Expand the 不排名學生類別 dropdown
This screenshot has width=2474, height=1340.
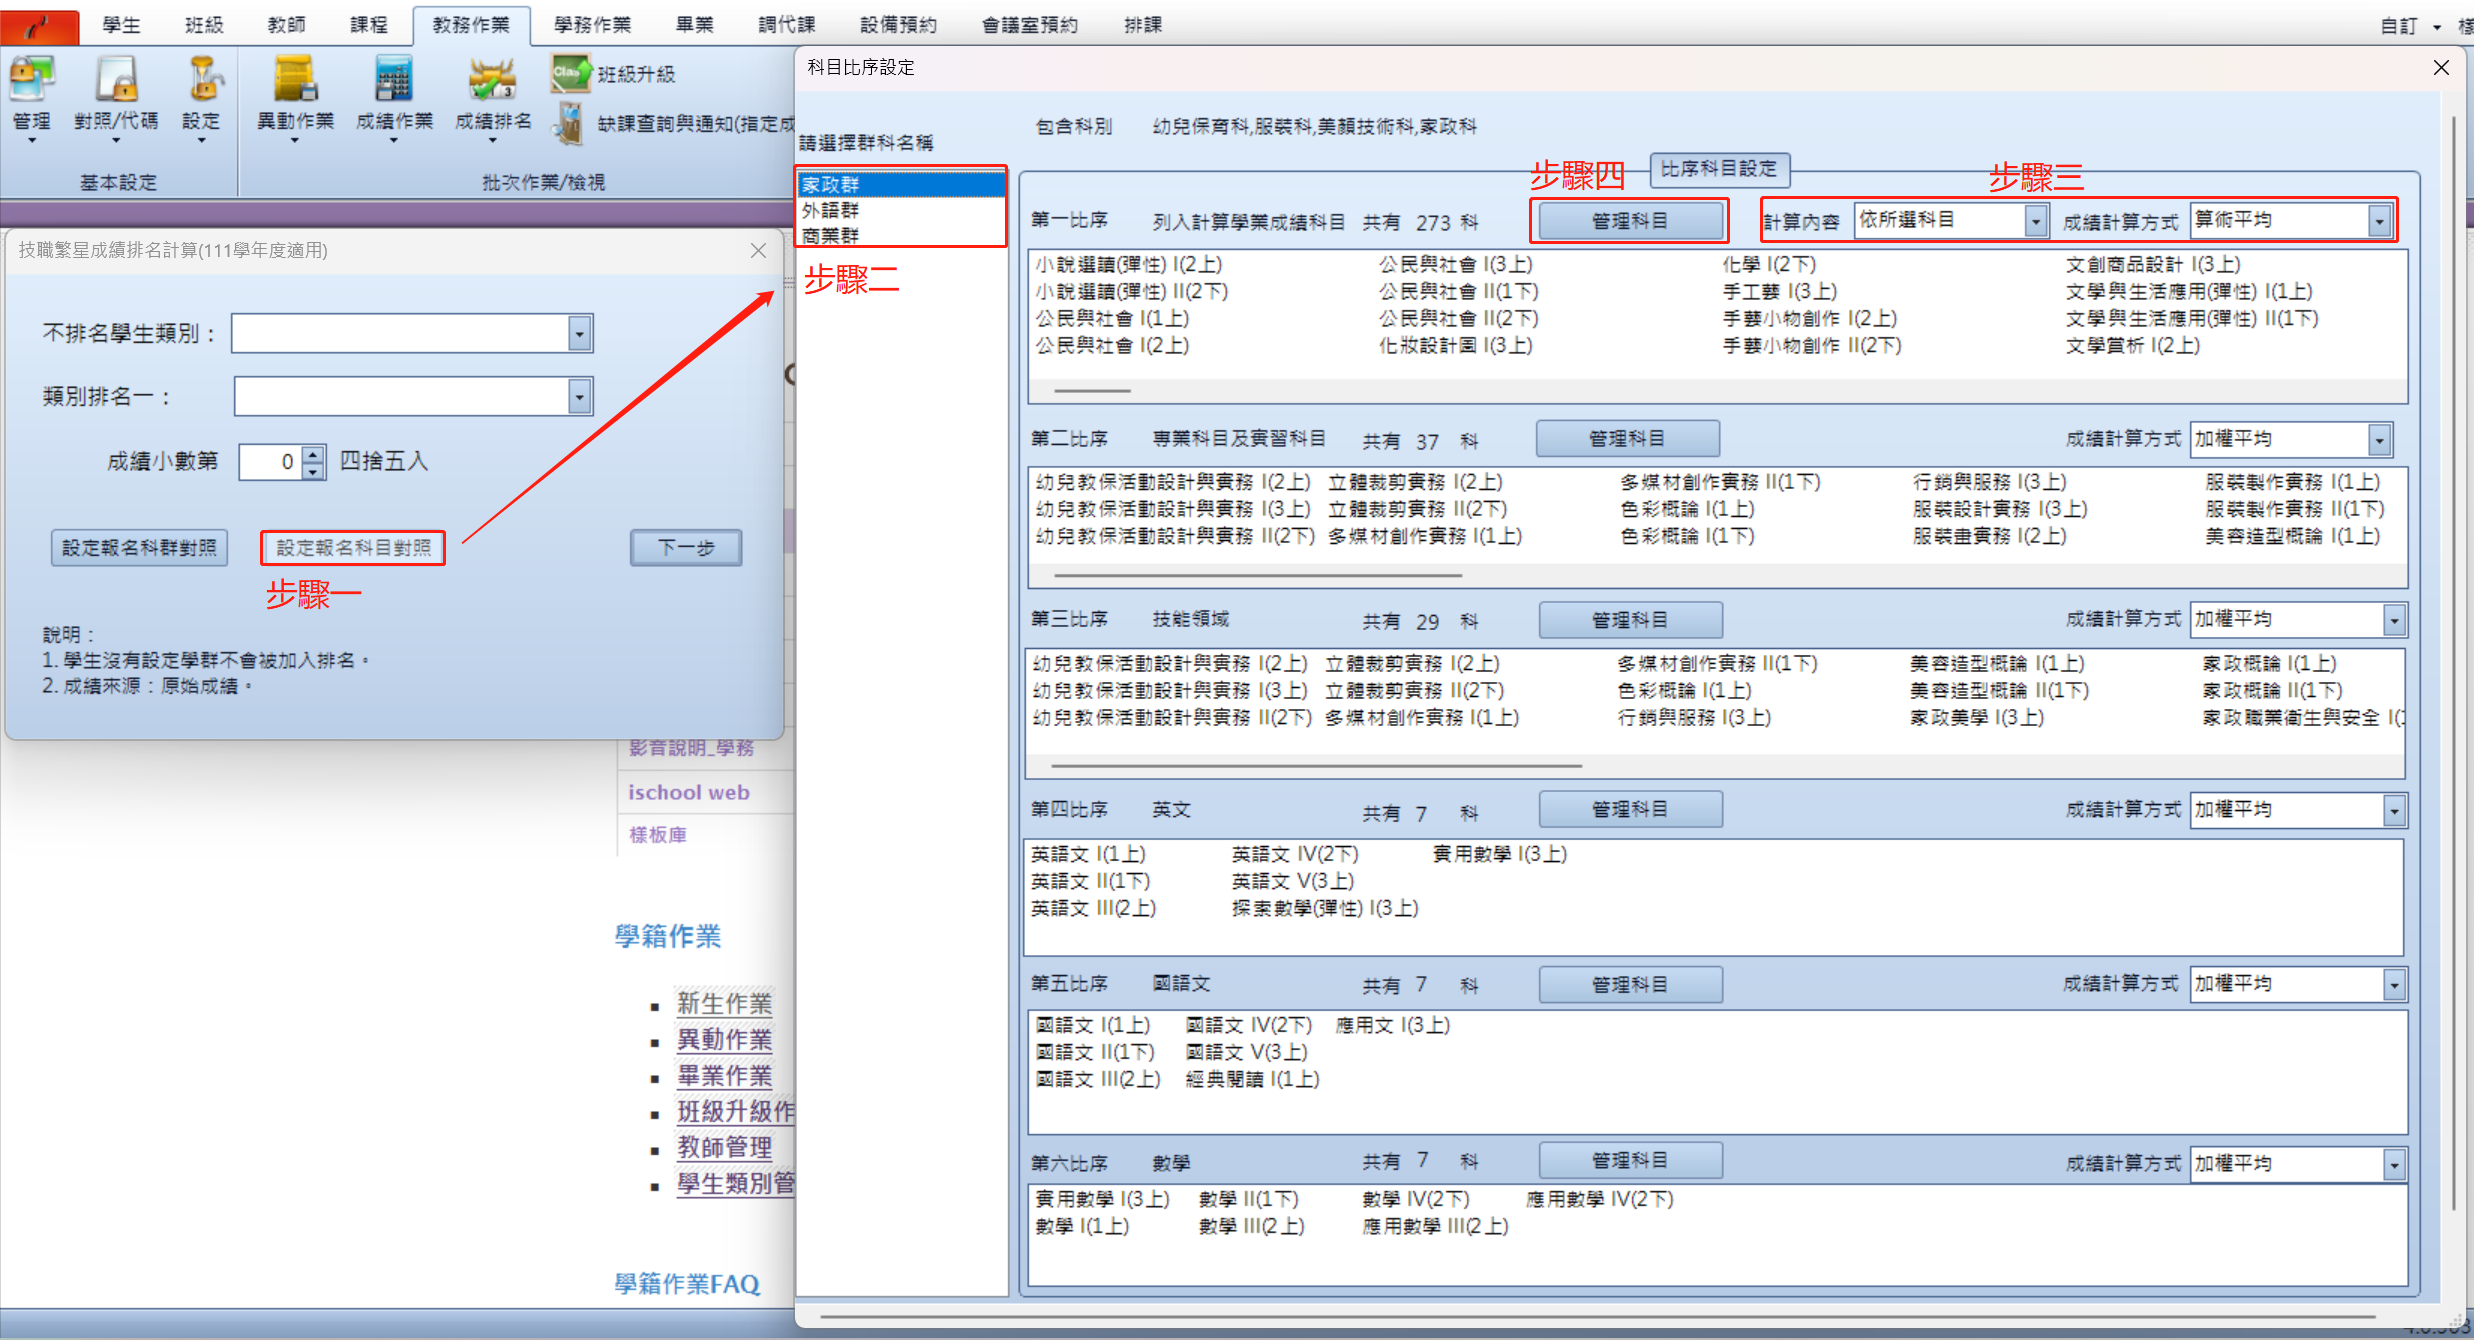579,333
